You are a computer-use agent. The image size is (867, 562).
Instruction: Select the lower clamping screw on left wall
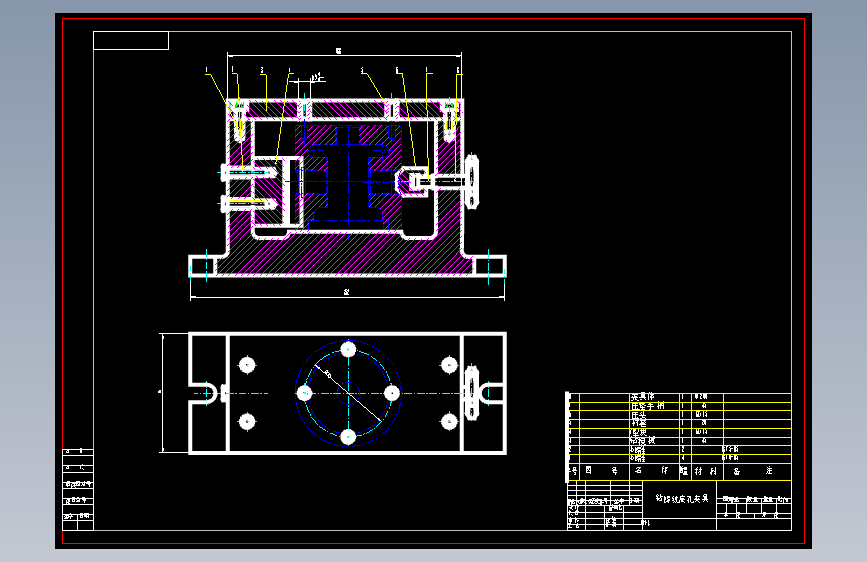[x=248, y=204]
